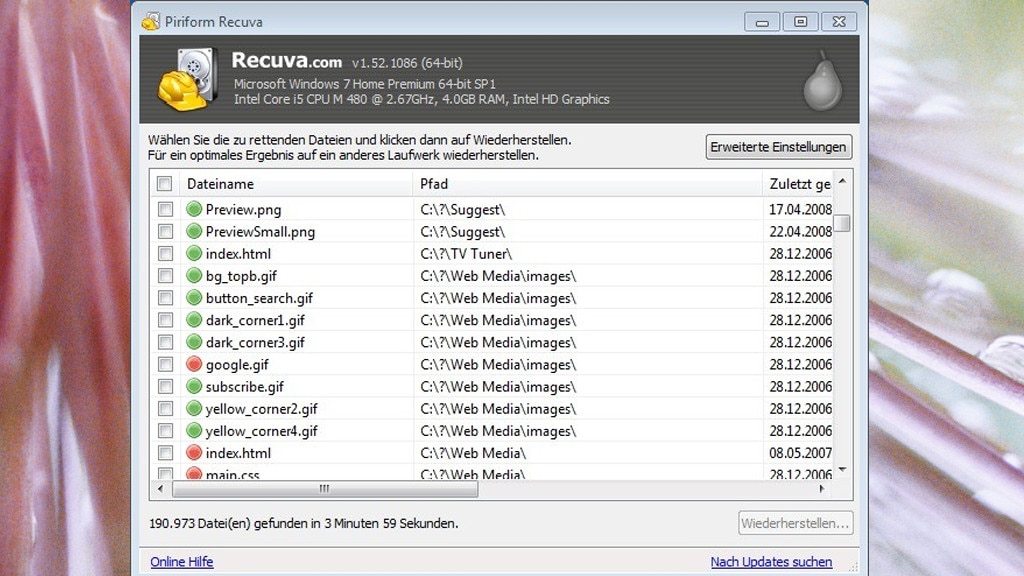This screenshot has width=1024, height=576.
Task: Select the index.html name in TV Tuner row
Action: pyautogui.click(x=238, y=254)
